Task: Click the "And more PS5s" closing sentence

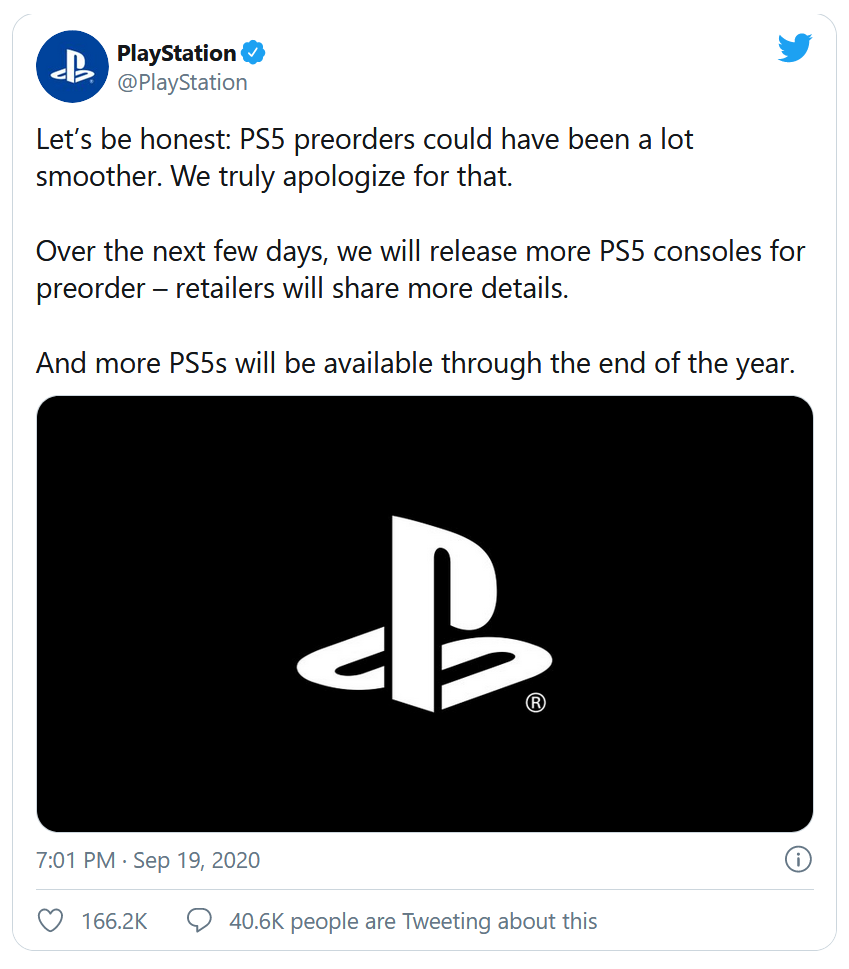Action: 415,362
